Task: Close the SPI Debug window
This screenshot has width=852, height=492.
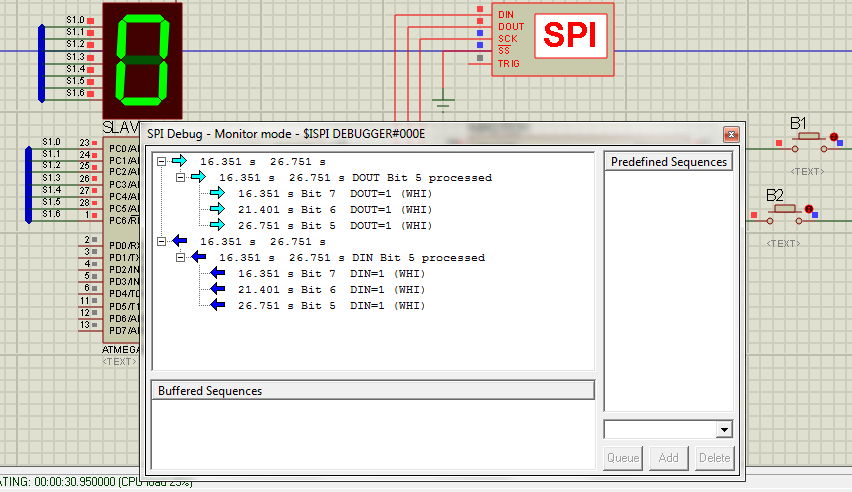Action: coord(732,134)
